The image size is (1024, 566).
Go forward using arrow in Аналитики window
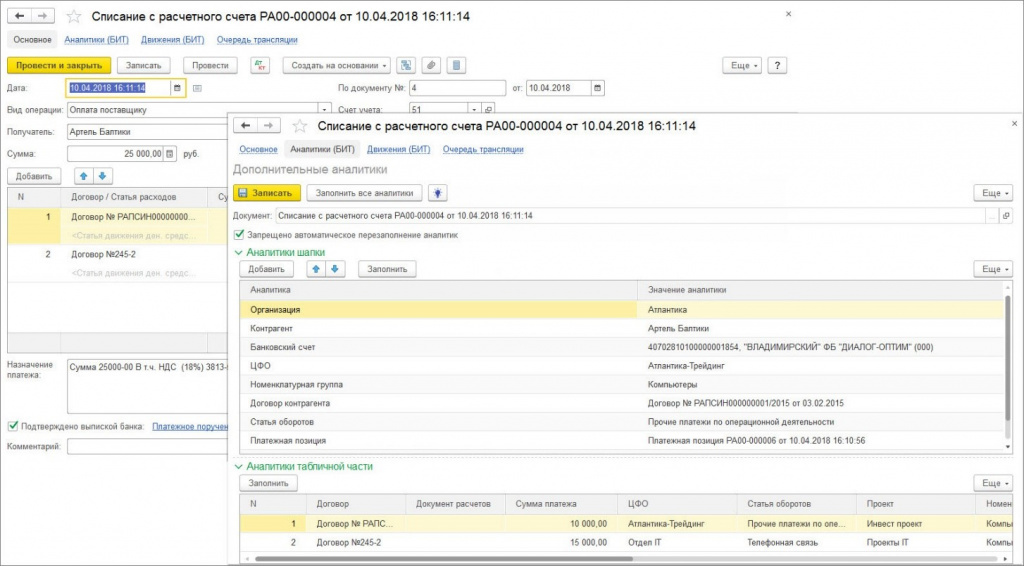(x=268, y=125)
